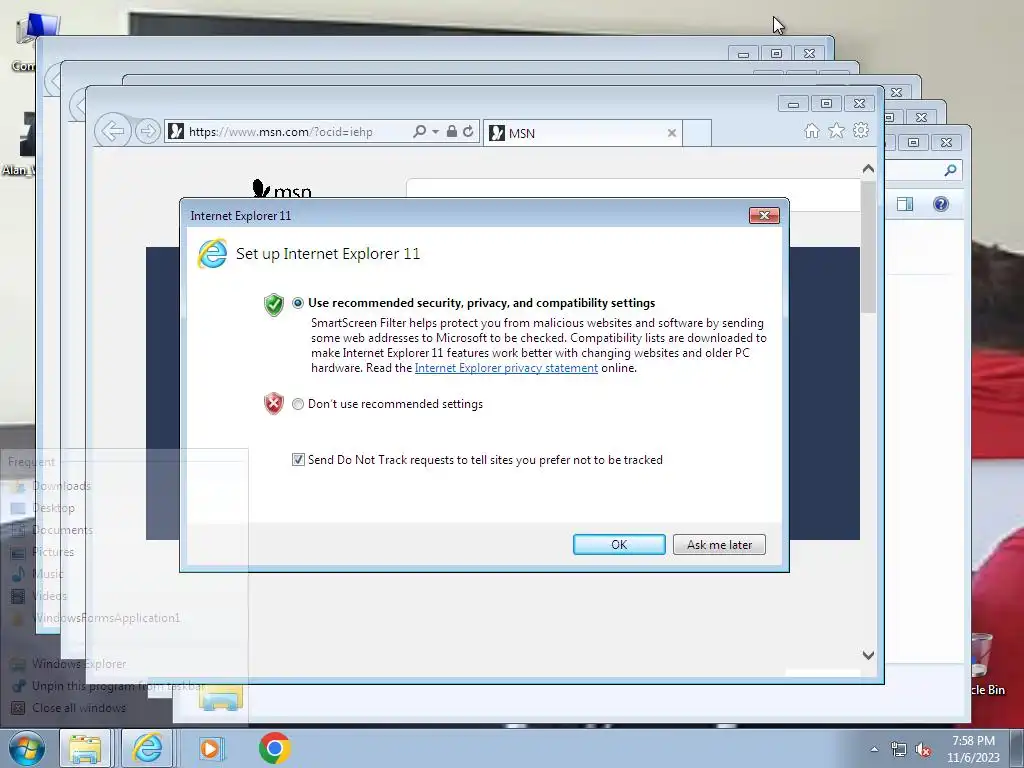Click the lock security report icon
This screenshot has width=1024, height=768.
[x=451, y=131]
